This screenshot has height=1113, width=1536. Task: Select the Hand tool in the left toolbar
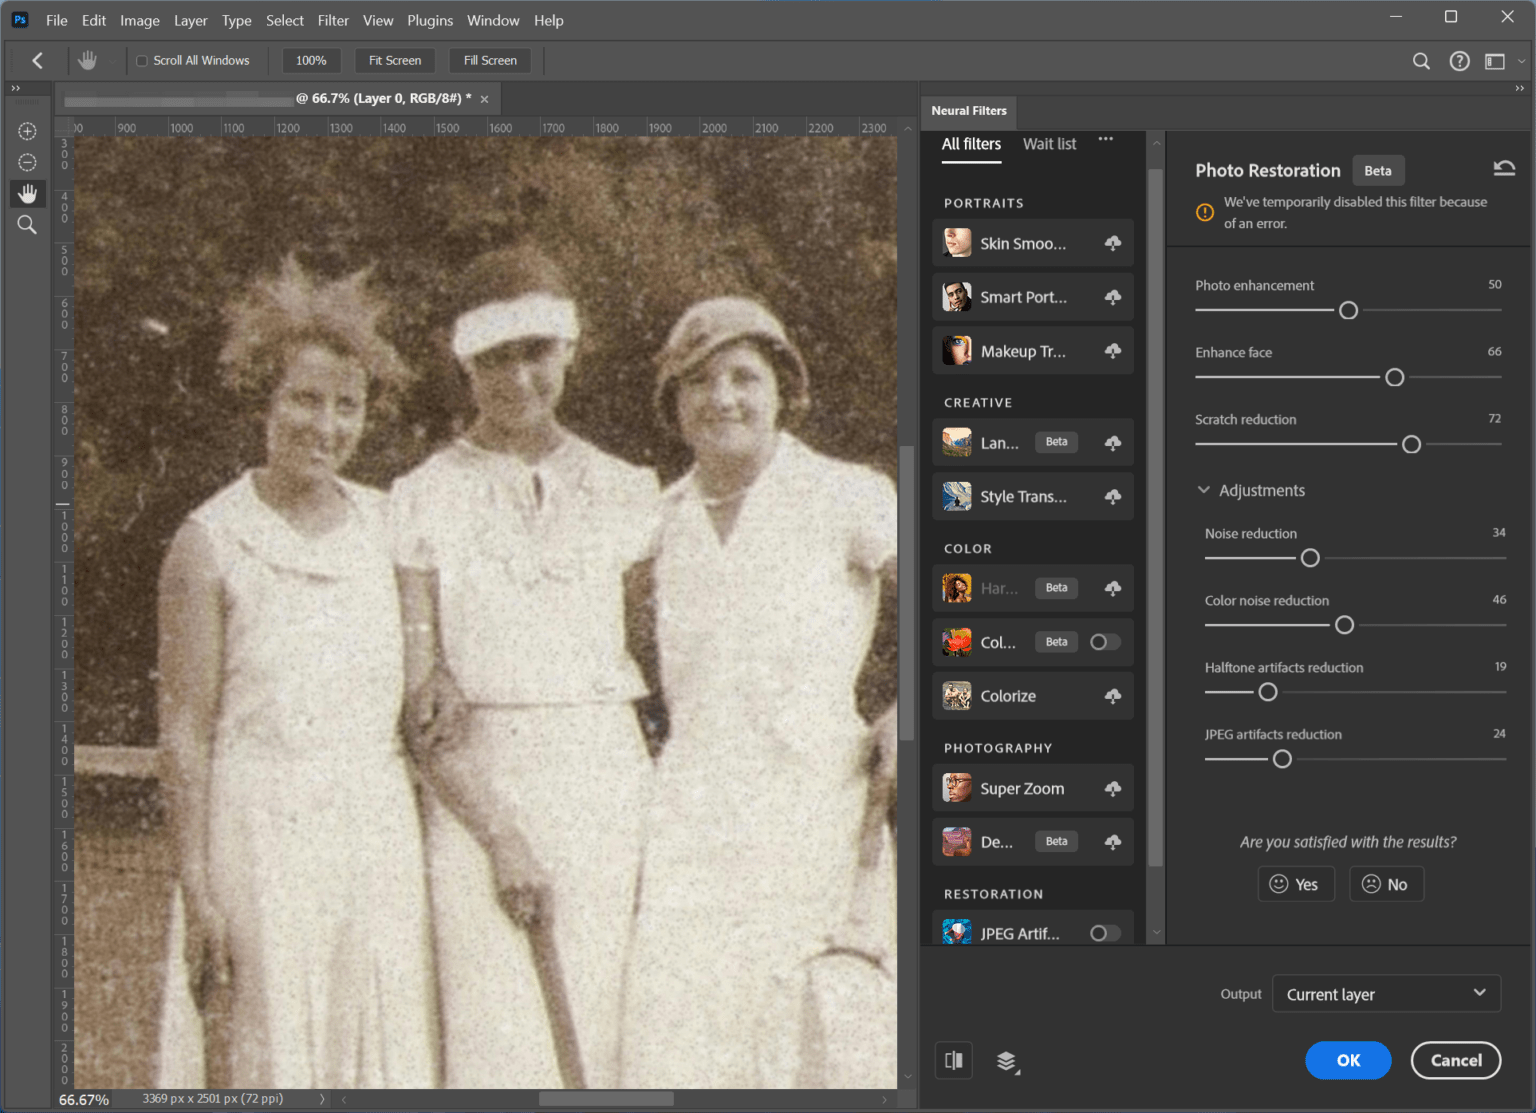pyautogui.click(x=27, y=193)
